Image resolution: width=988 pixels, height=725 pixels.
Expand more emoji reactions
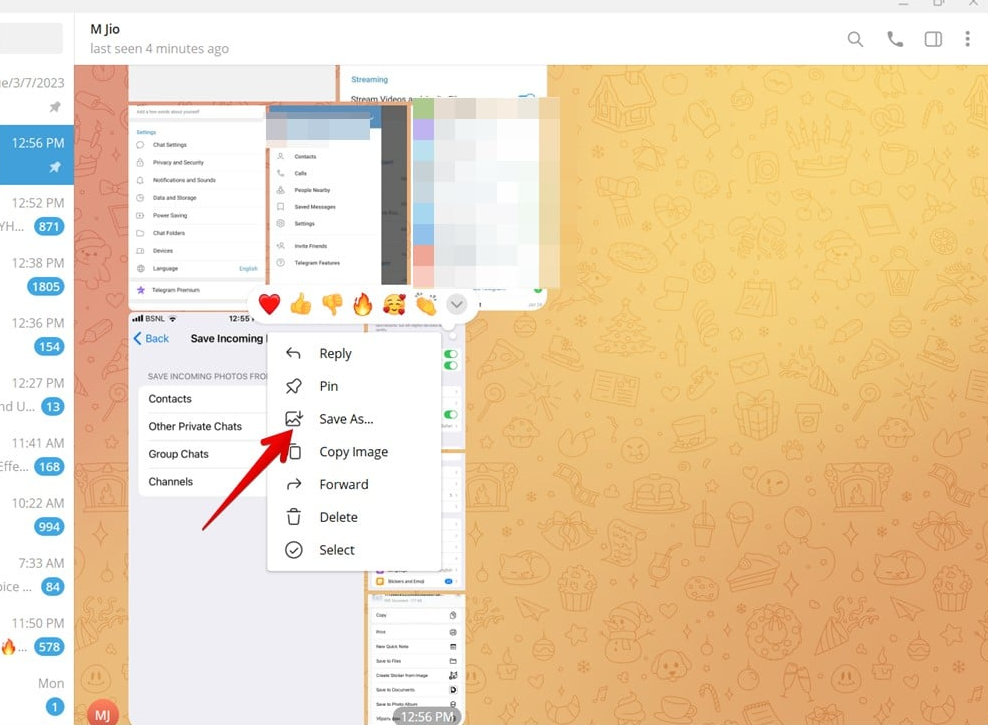(457, 305)
